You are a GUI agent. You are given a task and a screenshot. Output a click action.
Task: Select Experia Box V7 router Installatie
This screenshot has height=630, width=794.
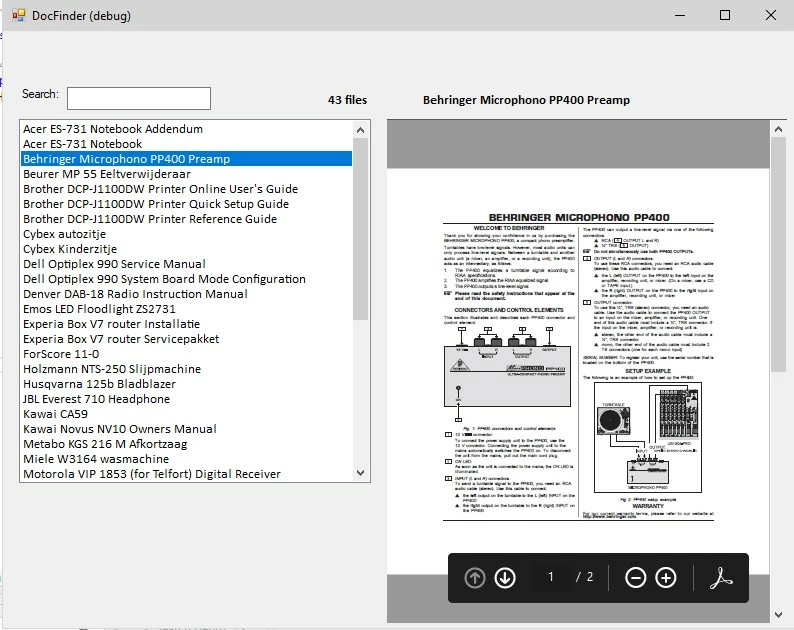(186, 324)
